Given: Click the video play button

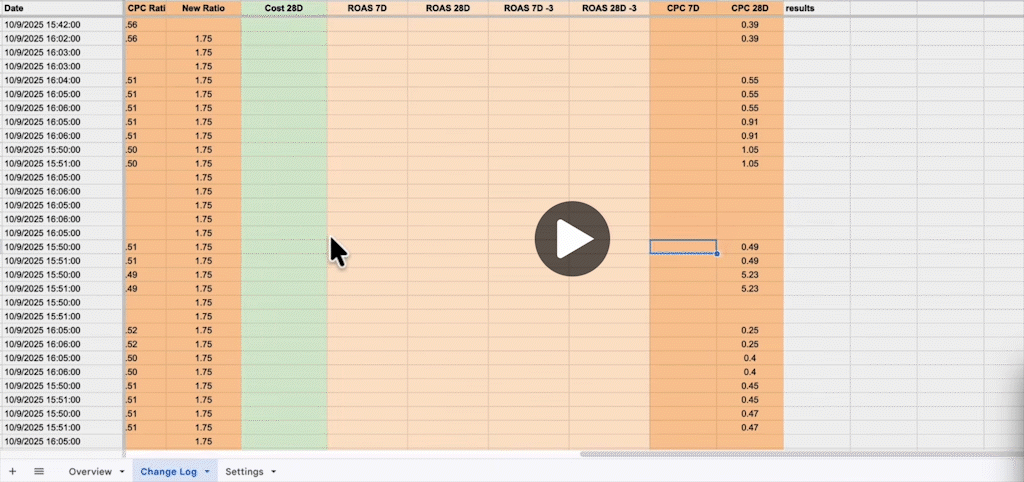Looking at the screenshot, I should 571,239.
